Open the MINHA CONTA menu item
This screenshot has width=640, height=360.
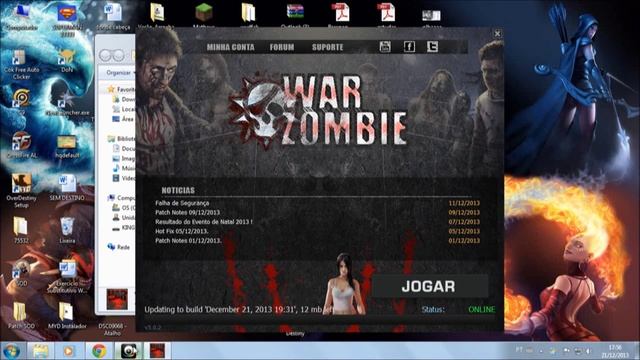click(x=231, y=47)
